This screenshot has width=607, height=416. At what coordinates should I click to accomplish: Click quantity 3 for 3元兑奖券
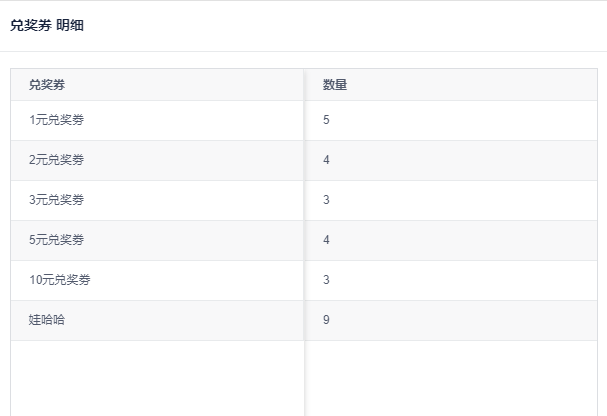coord(326,200)
